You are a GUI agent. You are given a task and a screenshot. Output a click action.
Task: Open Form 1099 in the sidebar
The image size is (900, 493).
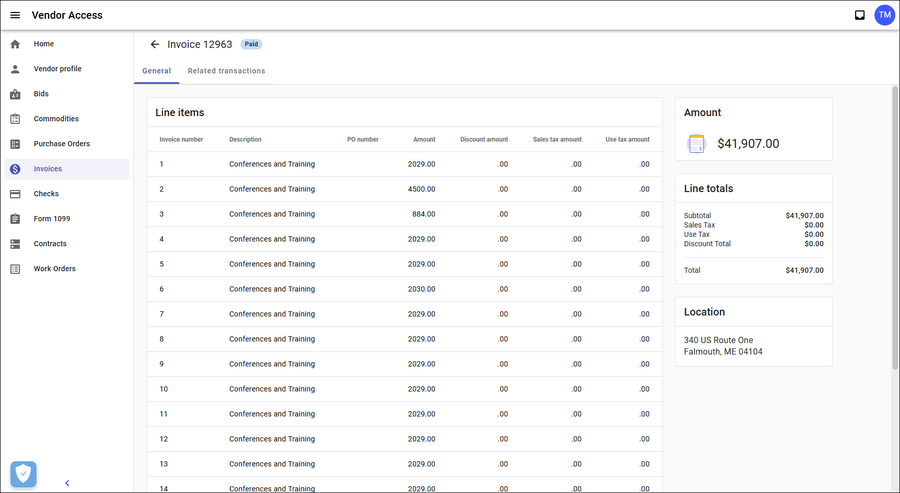[x=52, y=219]
